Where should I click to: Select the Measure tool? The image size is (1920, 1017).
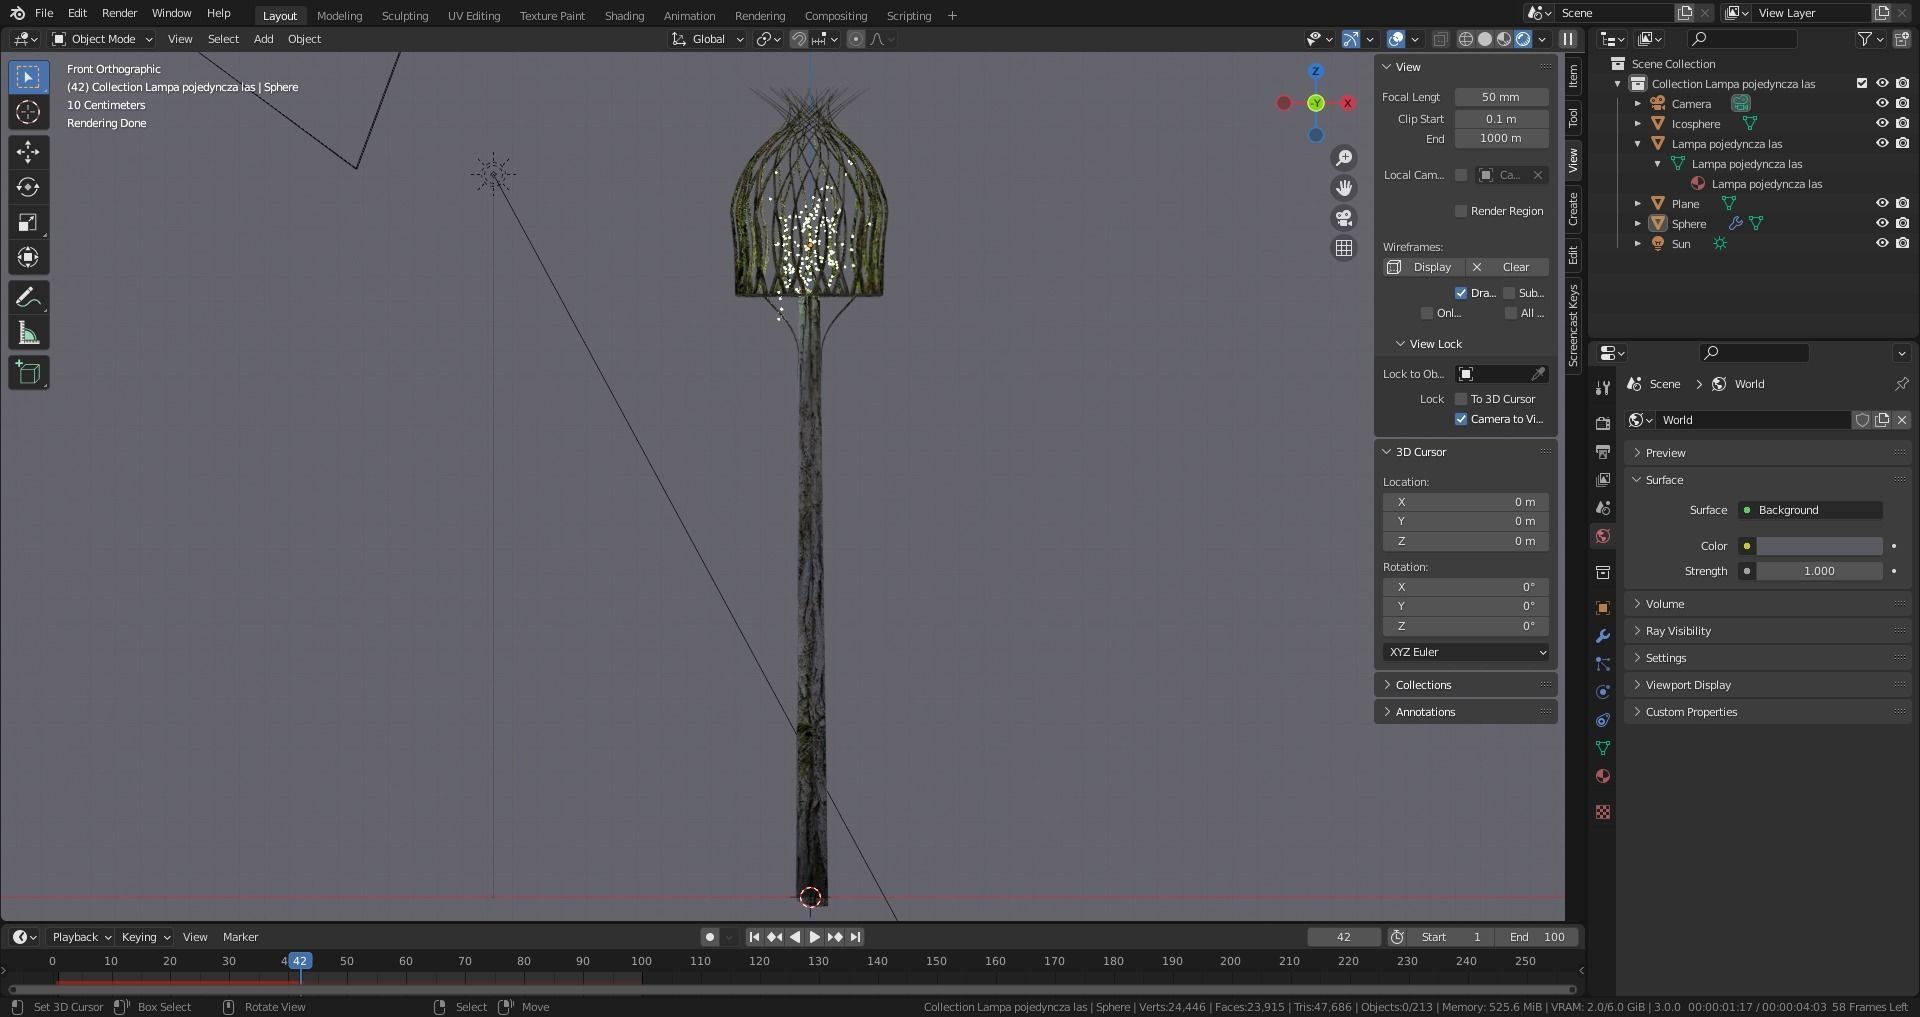point(28,333)
